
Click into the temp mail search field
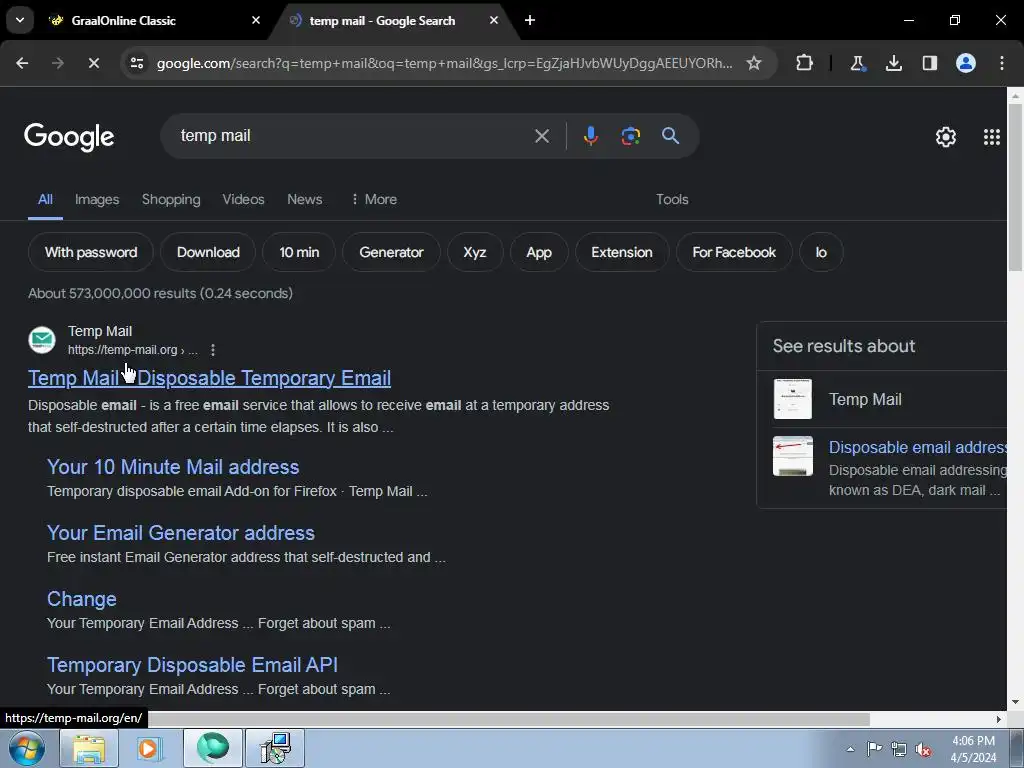[x=353, y=136]
